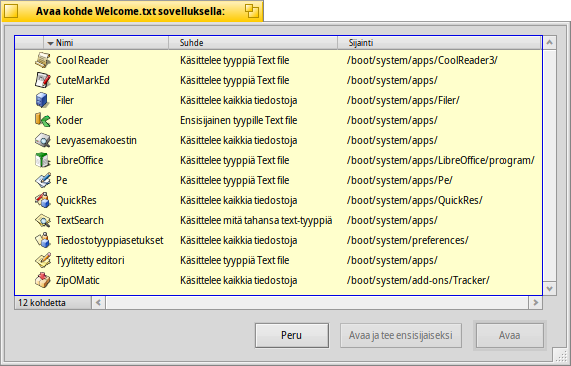Click the vertical scrollbar down arrow
Viewport: 571px width, 366px height.
point(550,289)
